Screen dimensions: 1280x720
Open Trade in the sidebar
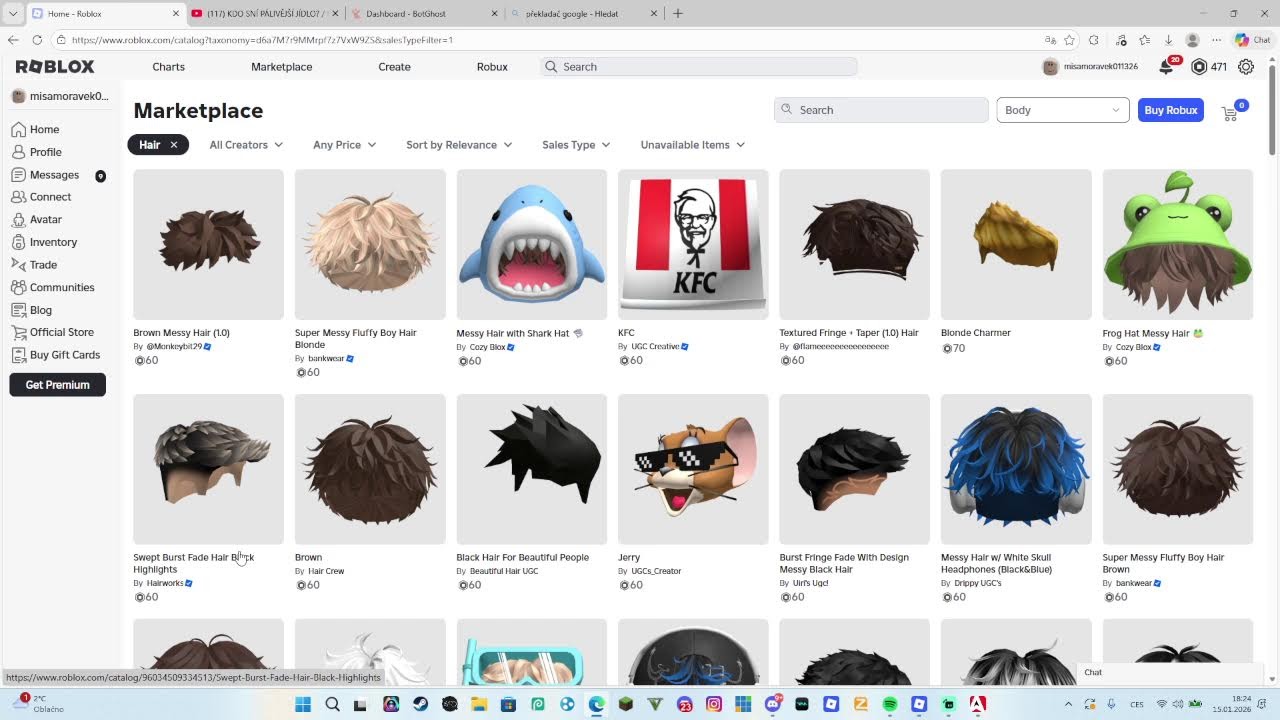(34, 265)
